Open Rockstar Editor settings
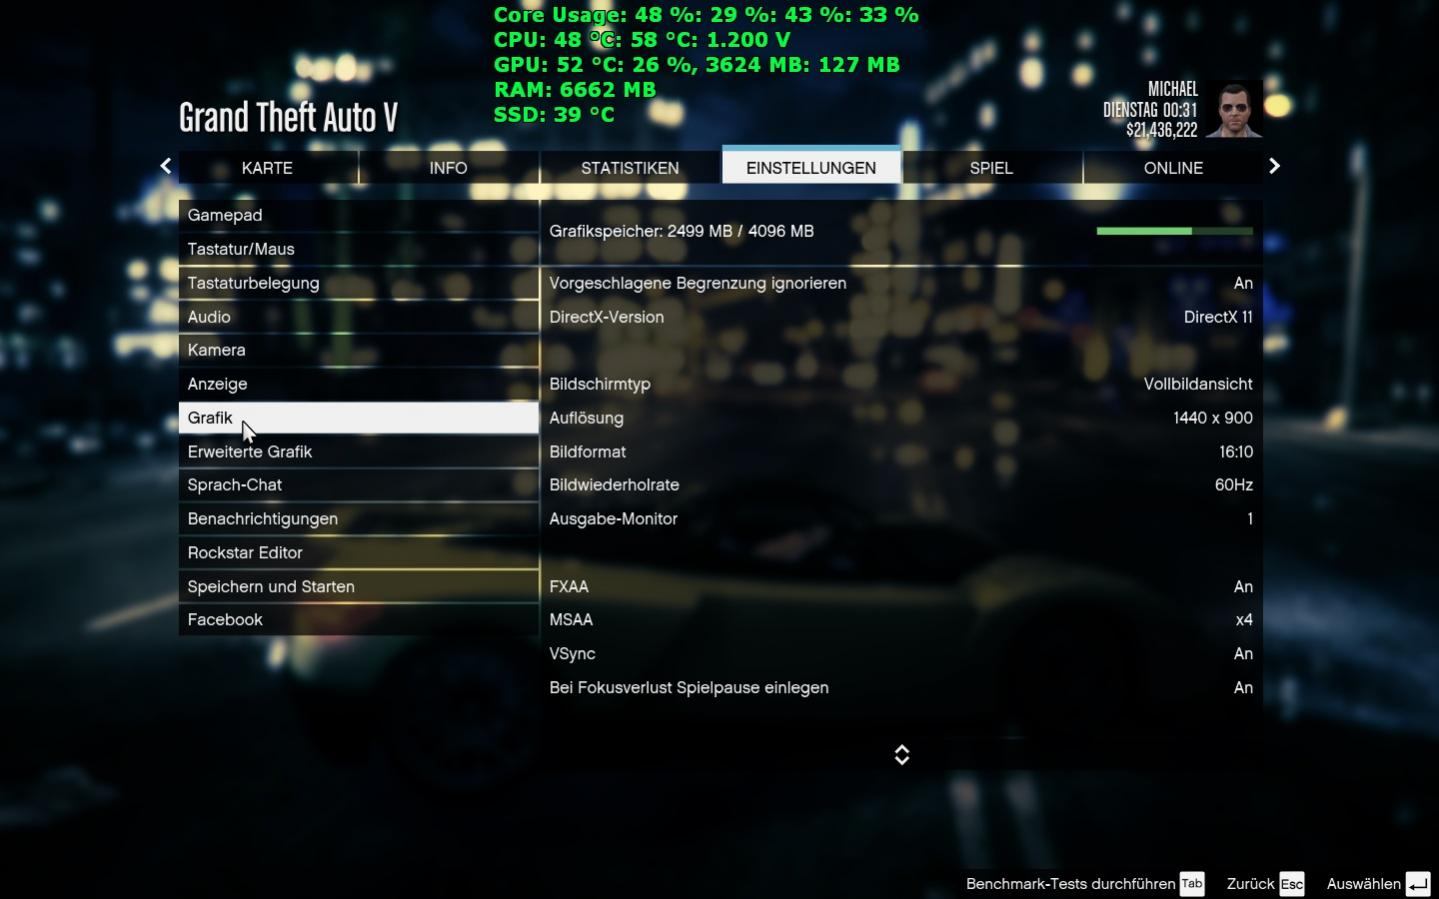The height and width of the screenshot is (899, 1439). pos(359,553)
